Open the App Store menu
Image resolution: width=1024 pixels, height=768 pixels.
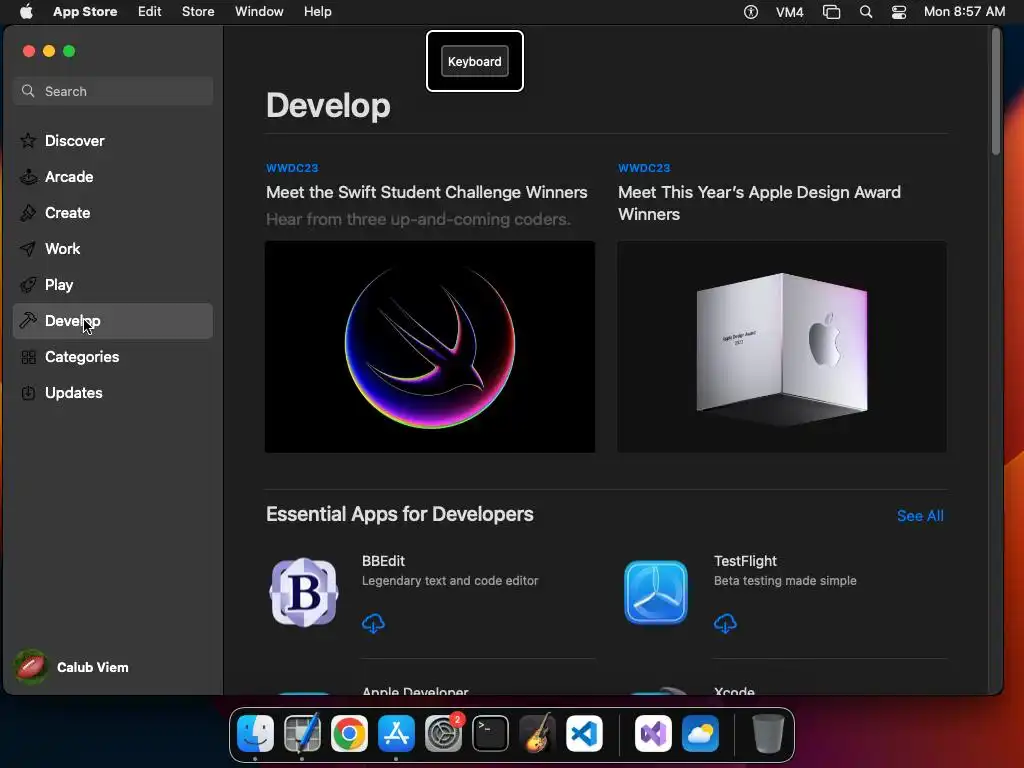click(85, 12)
